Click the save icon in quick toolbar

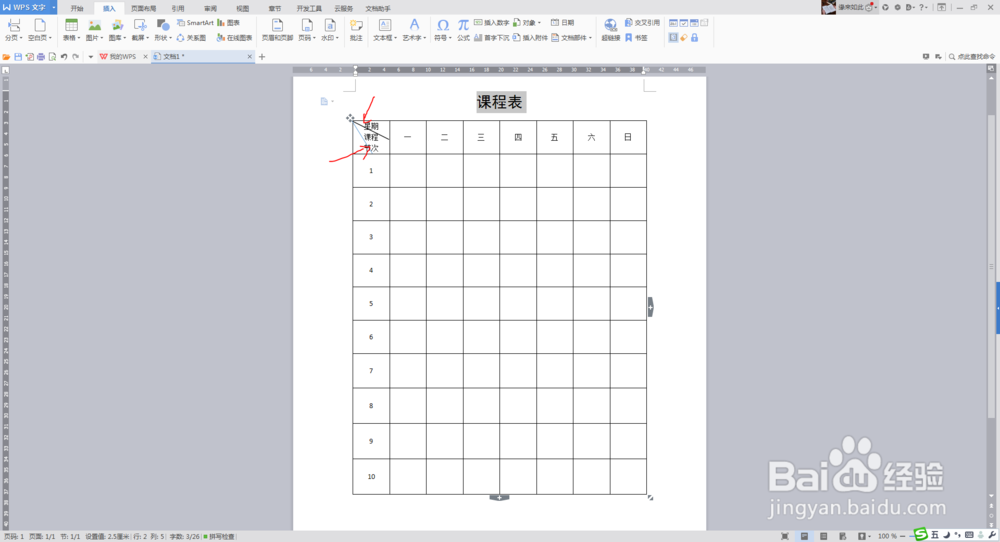click(x=18, y=57)
